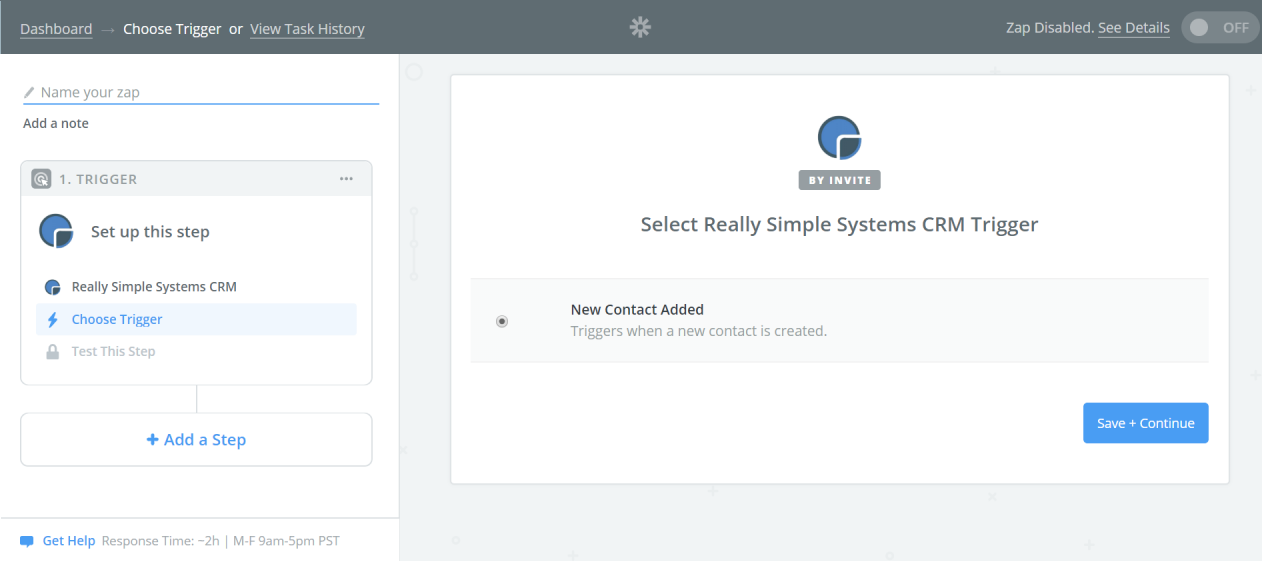Click the pencil icon beside Name your zap

(29, 92)
